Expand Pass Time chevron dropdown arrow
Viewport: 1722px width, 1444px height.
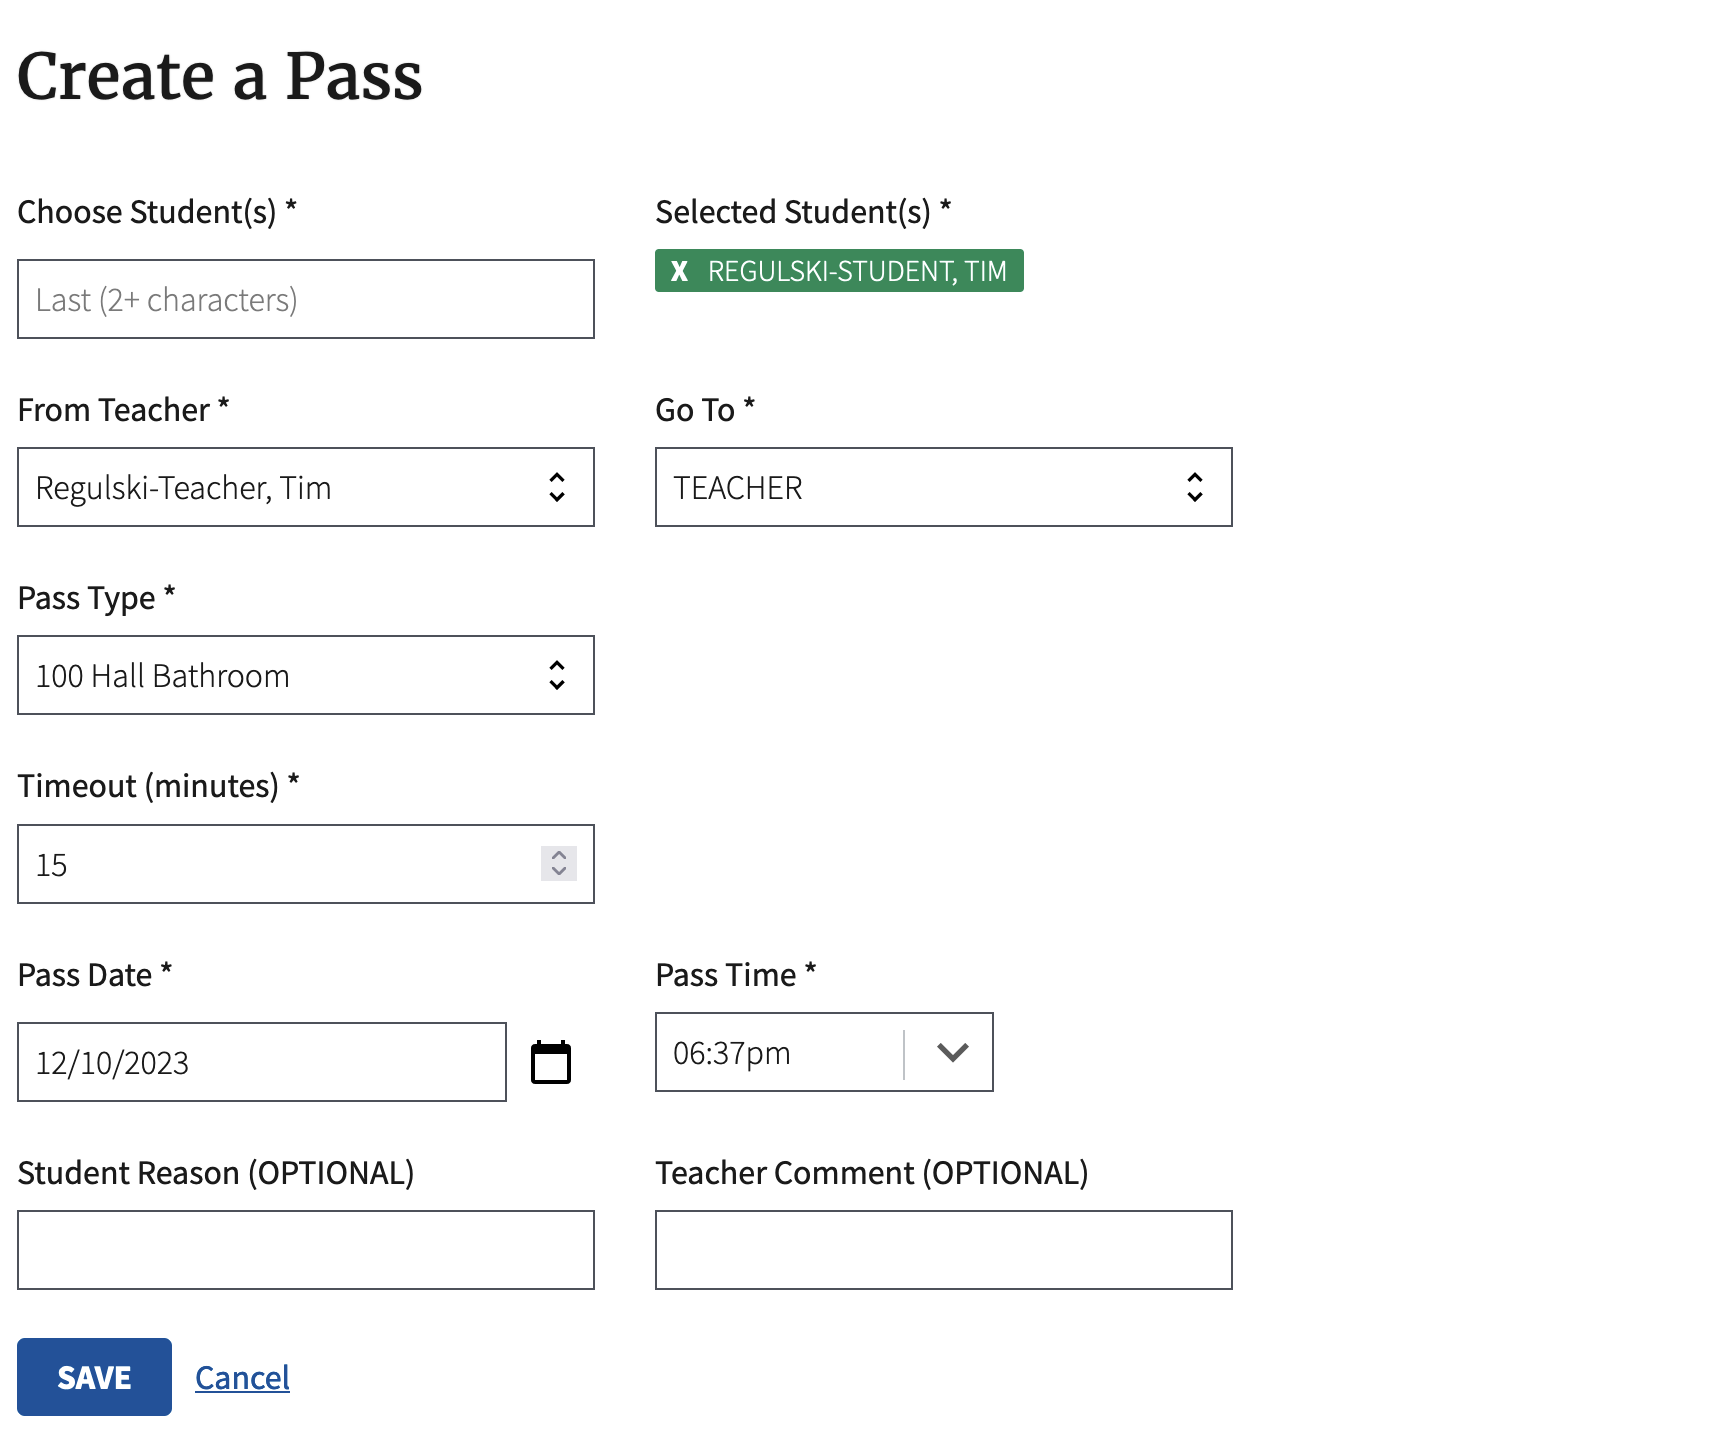tap(952, 1052)
